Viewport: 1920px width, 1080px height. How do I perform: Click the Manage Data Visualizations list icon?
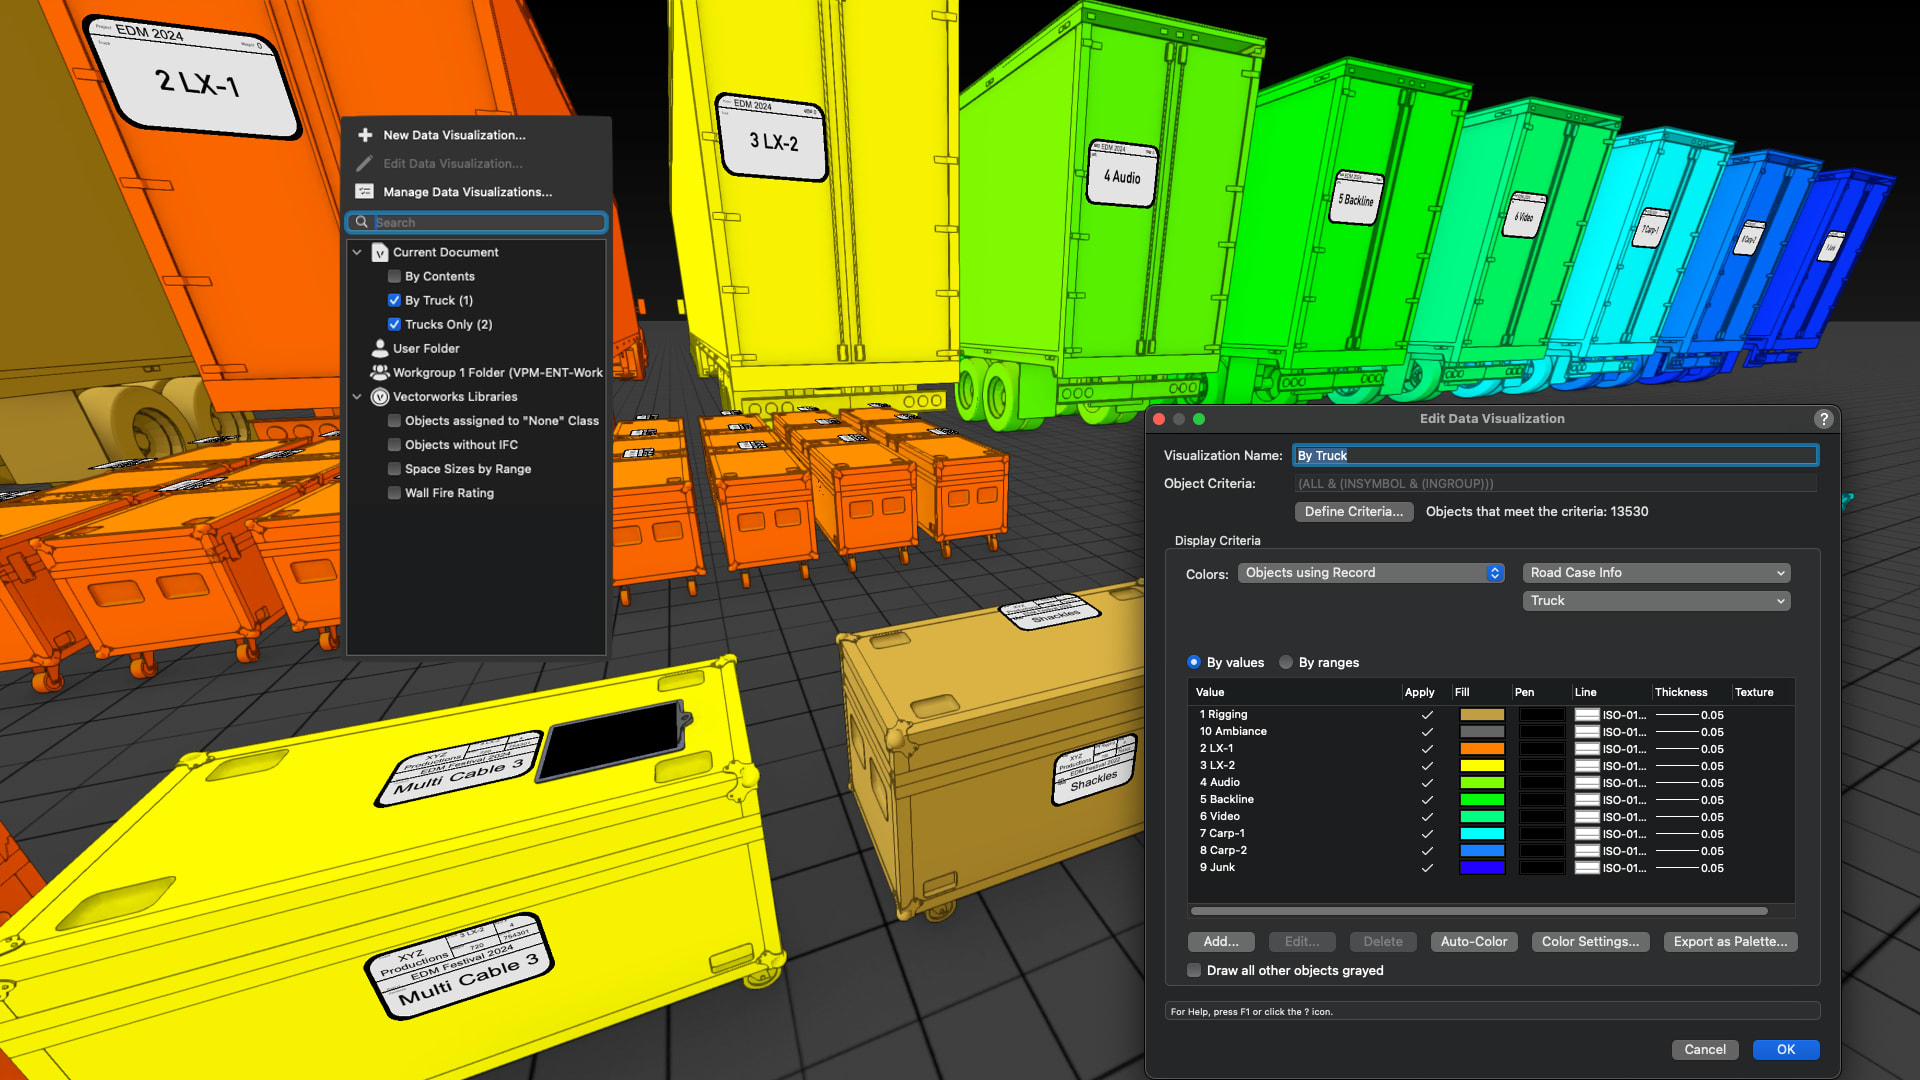365,192
